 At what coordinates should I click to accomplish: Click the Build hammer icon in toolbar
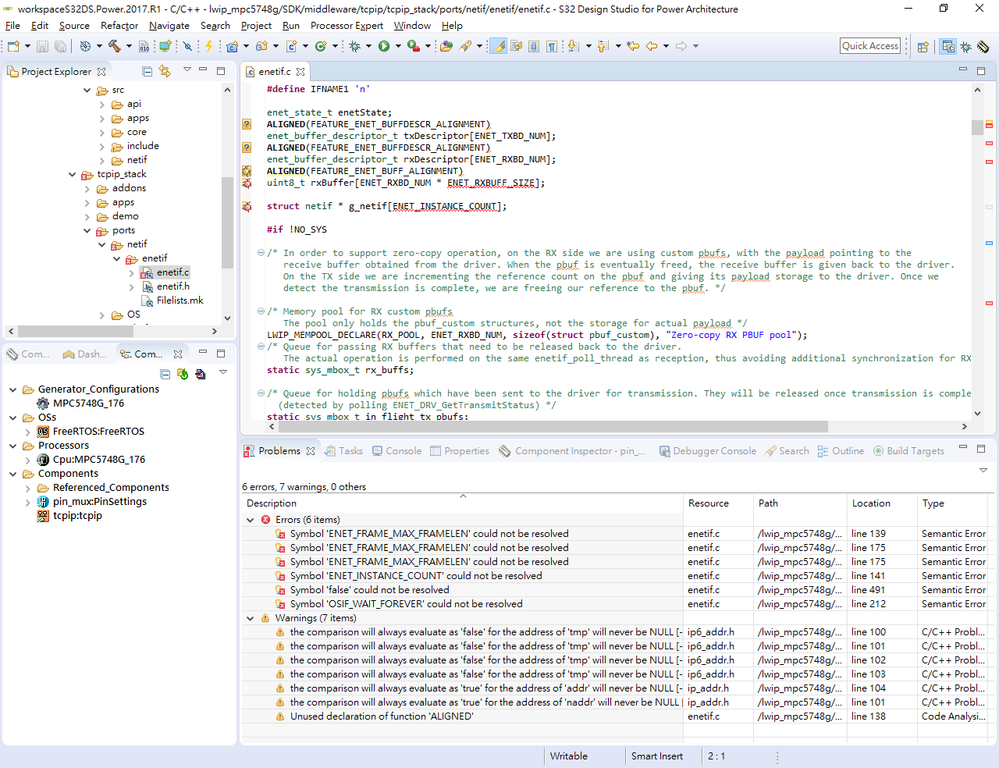tap(114, 46)
